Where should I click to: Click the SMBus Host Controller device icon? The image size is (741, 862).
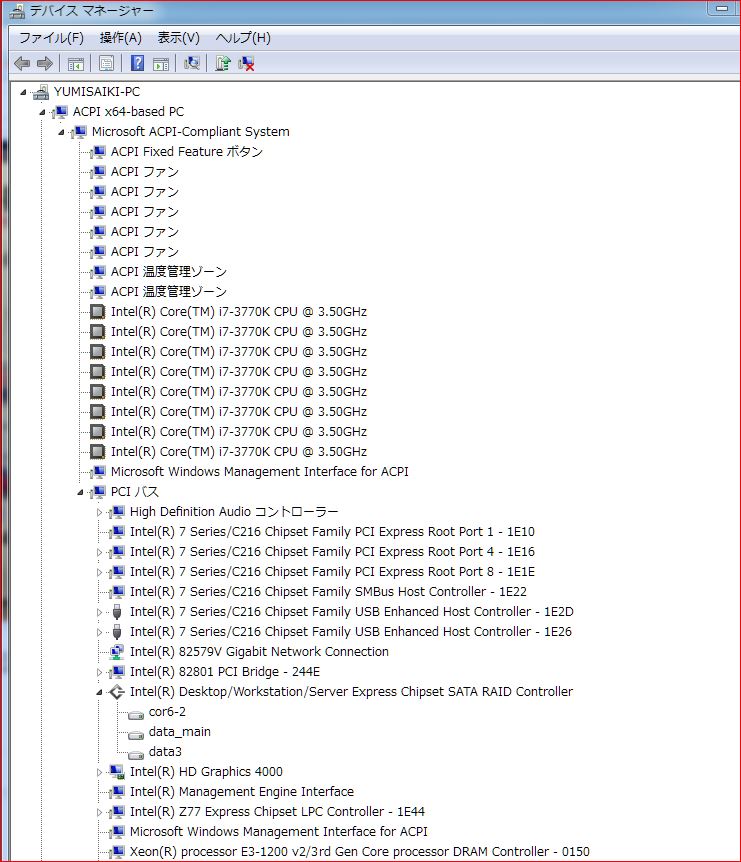[117, 592]
